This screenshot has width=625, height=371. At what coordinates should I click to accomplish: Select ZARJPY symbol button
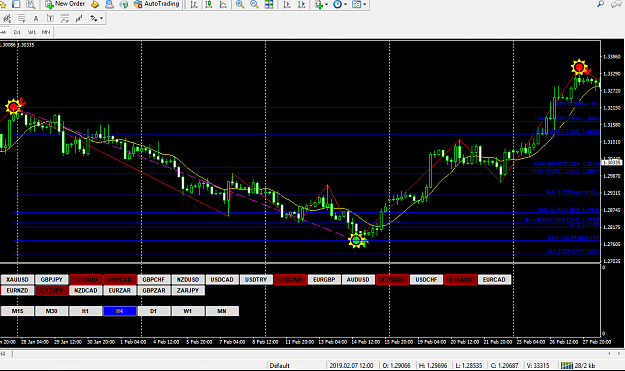point(188,291)
